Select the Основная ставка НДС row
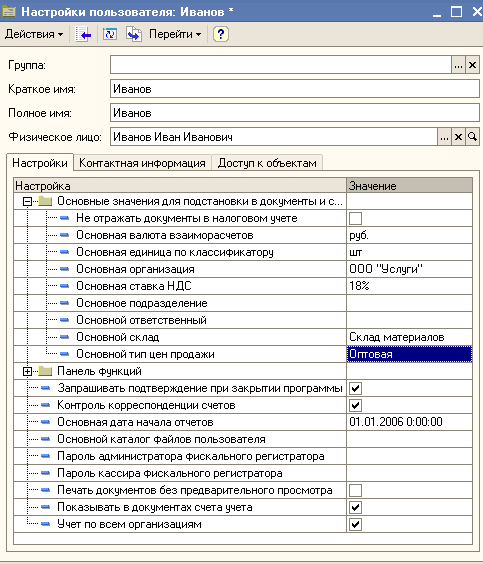Viewport: 483px width, 564px height. click(x=243, y=286)
